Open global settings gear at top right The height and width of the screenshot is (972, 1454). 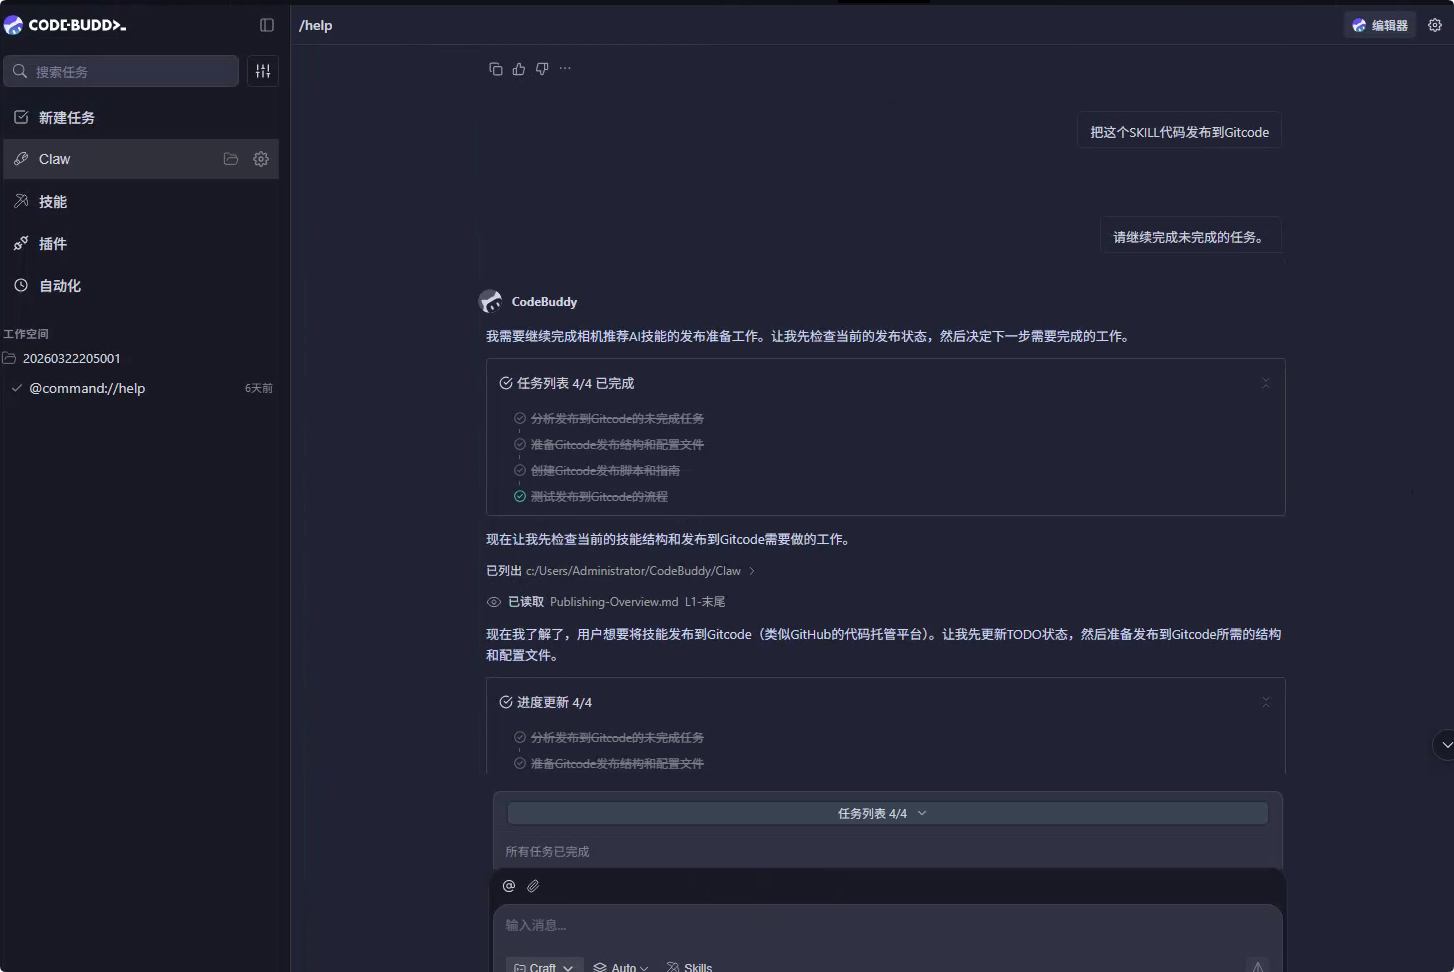pos(1435,25)
